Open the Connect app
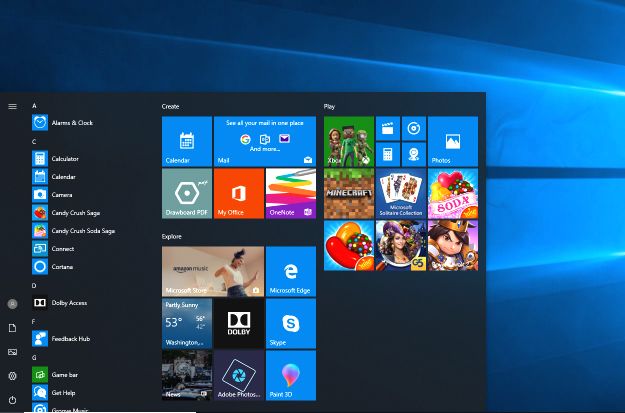The width and height of the screenshot is (625, 413). (x=53, y=248)
